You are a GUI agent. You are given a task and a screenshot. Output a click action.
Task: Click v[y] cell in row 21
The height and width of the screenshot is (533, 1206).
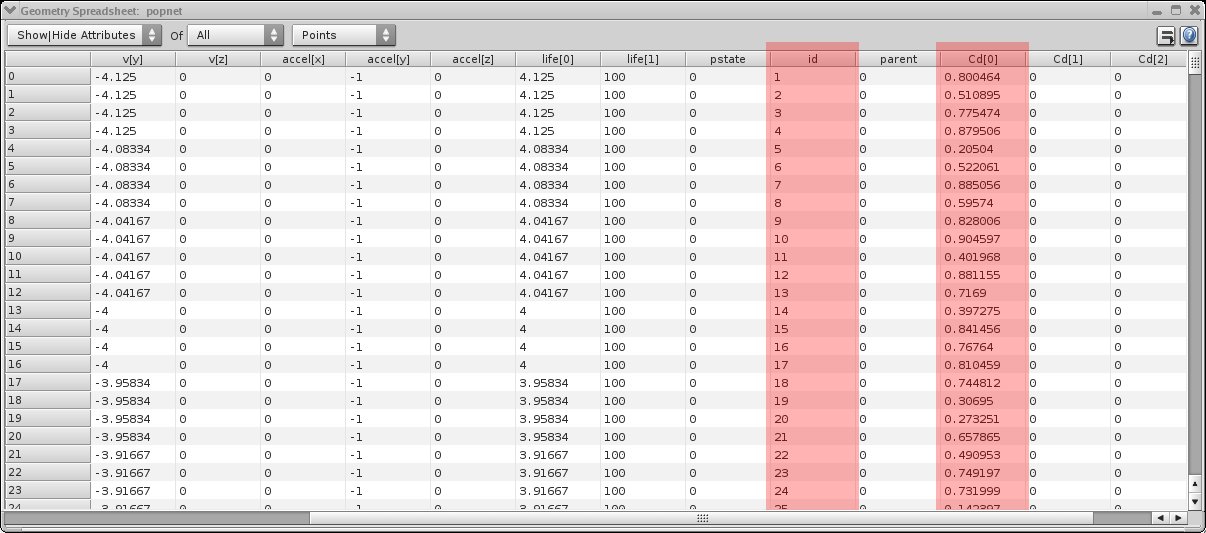coord(133,454)
